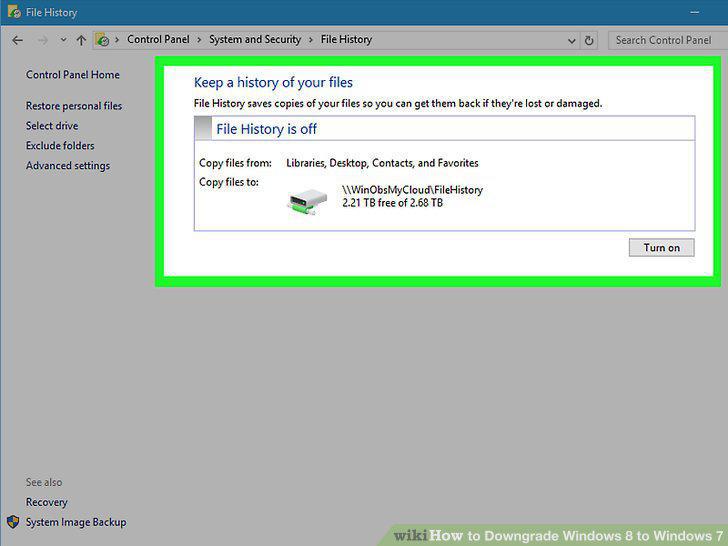The height and width of the screenshot is (546, 728).
Task: Click the network drive icon
Action: tap(307, 201)
